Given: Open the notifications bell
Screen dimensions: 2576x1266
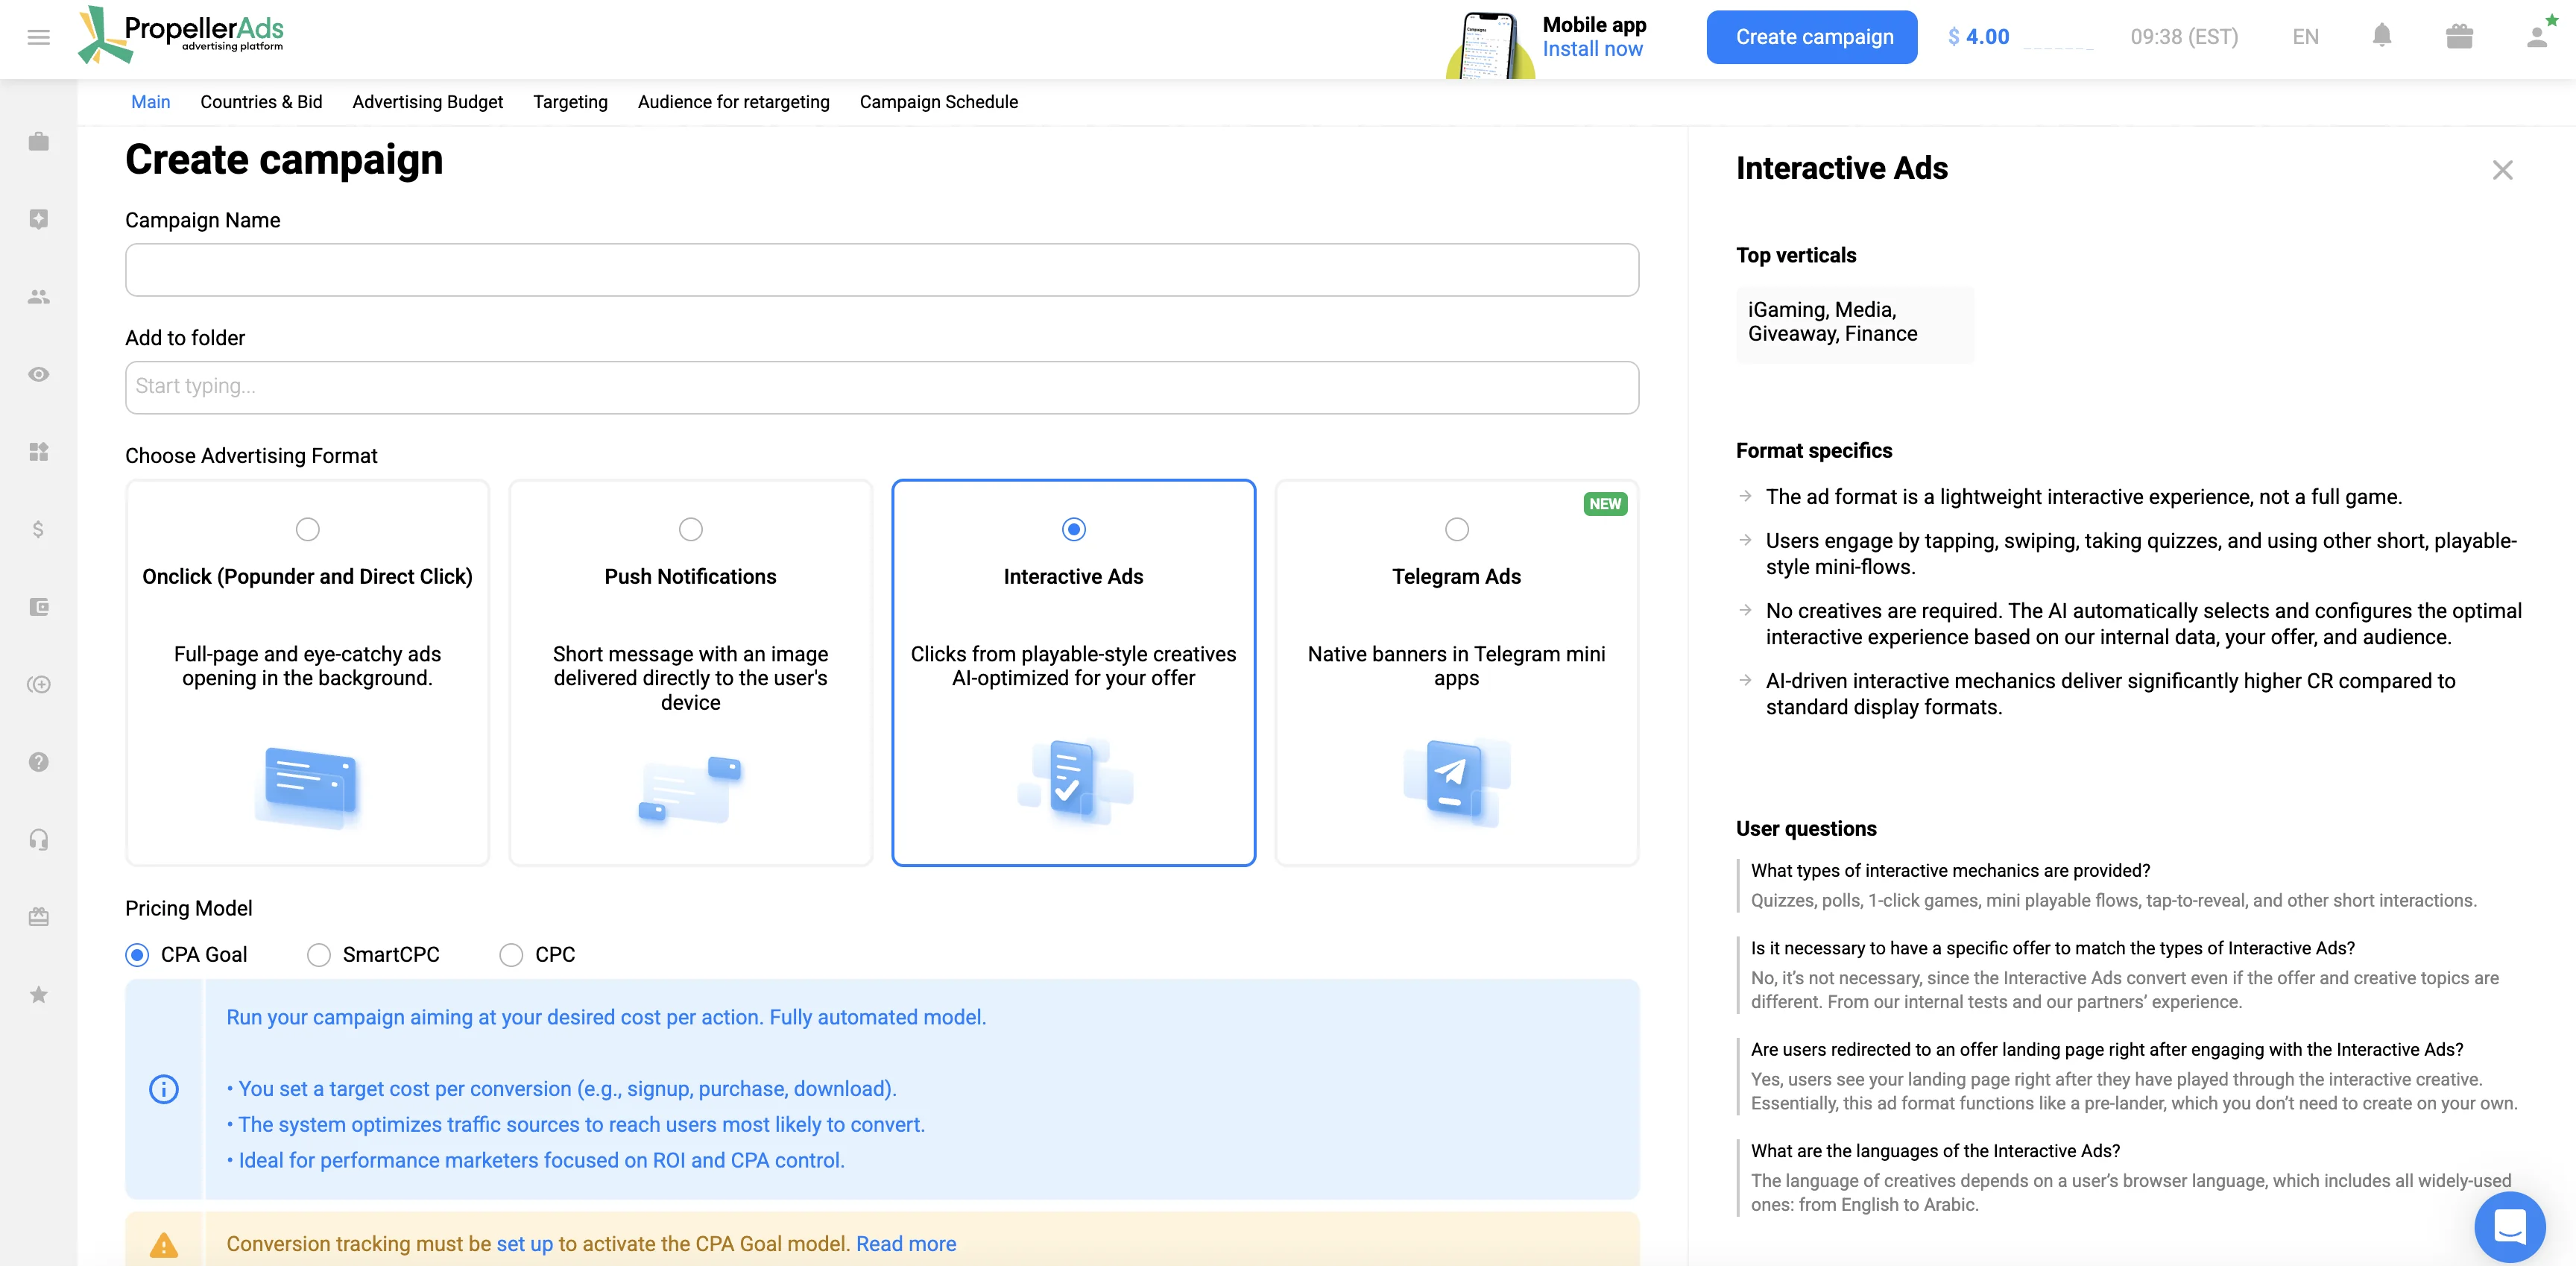Looking at the screenshot, I should point(2382,36).
